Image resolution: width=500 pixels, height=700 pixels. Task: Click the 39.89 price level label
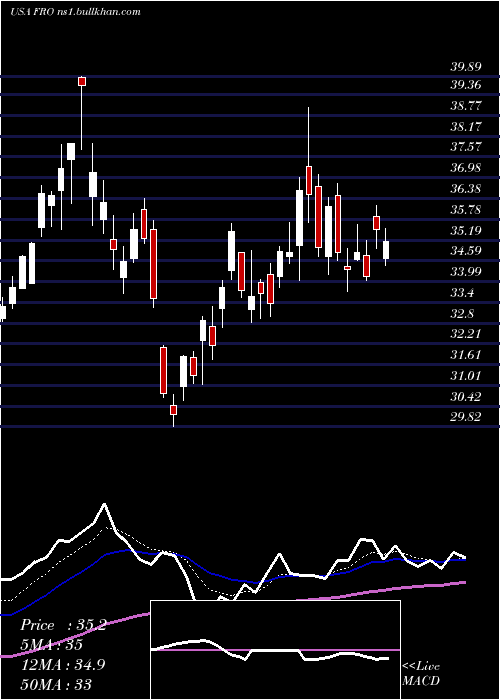466,67
